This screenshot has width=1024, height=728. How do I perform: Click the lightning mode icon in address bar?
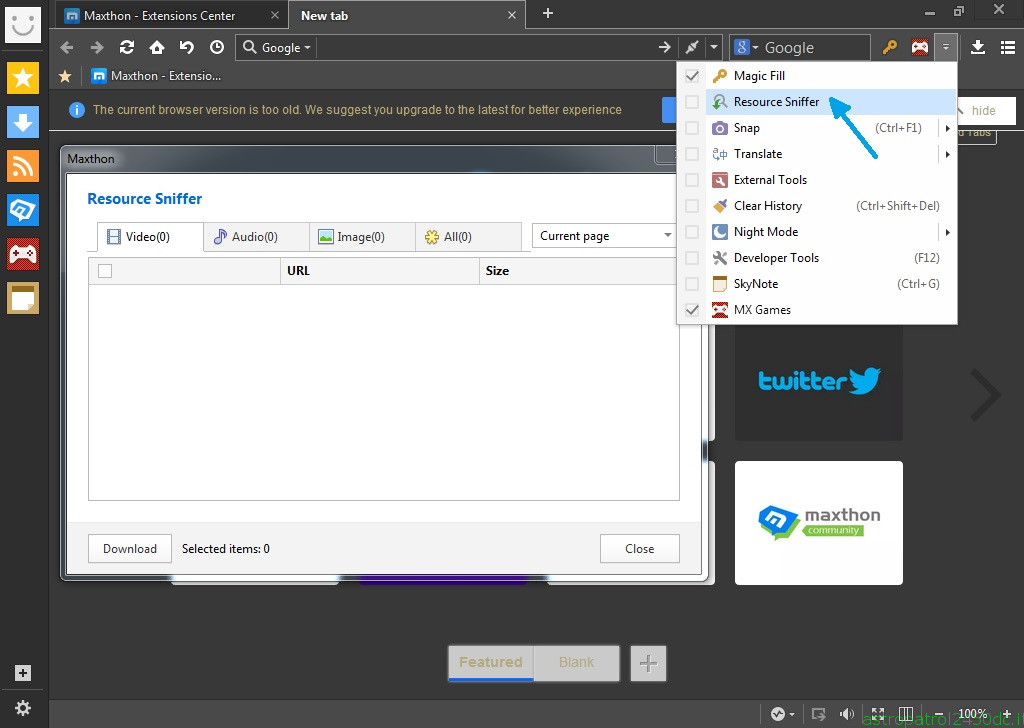(692, 47)
